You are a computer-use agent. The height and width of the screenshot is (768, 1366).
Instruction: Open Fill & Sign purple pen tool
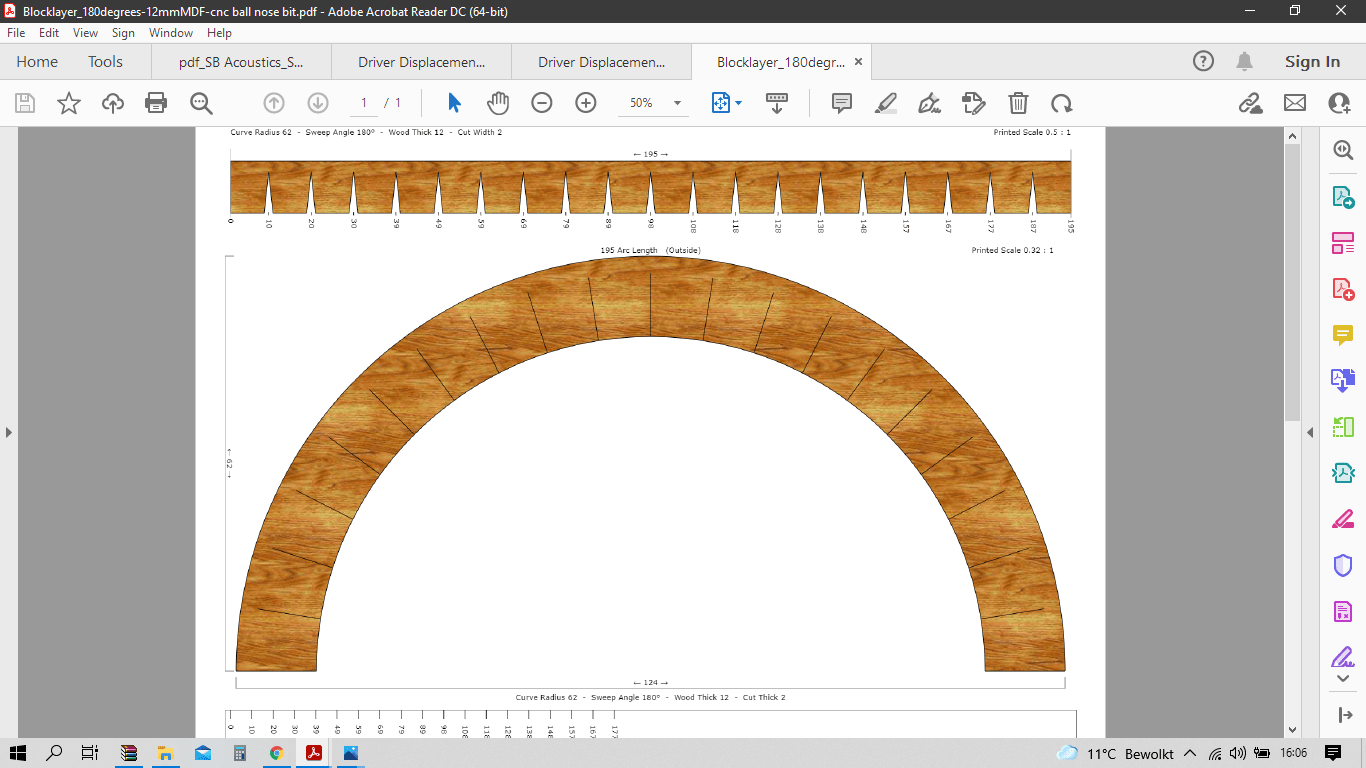click(1343, 657)
